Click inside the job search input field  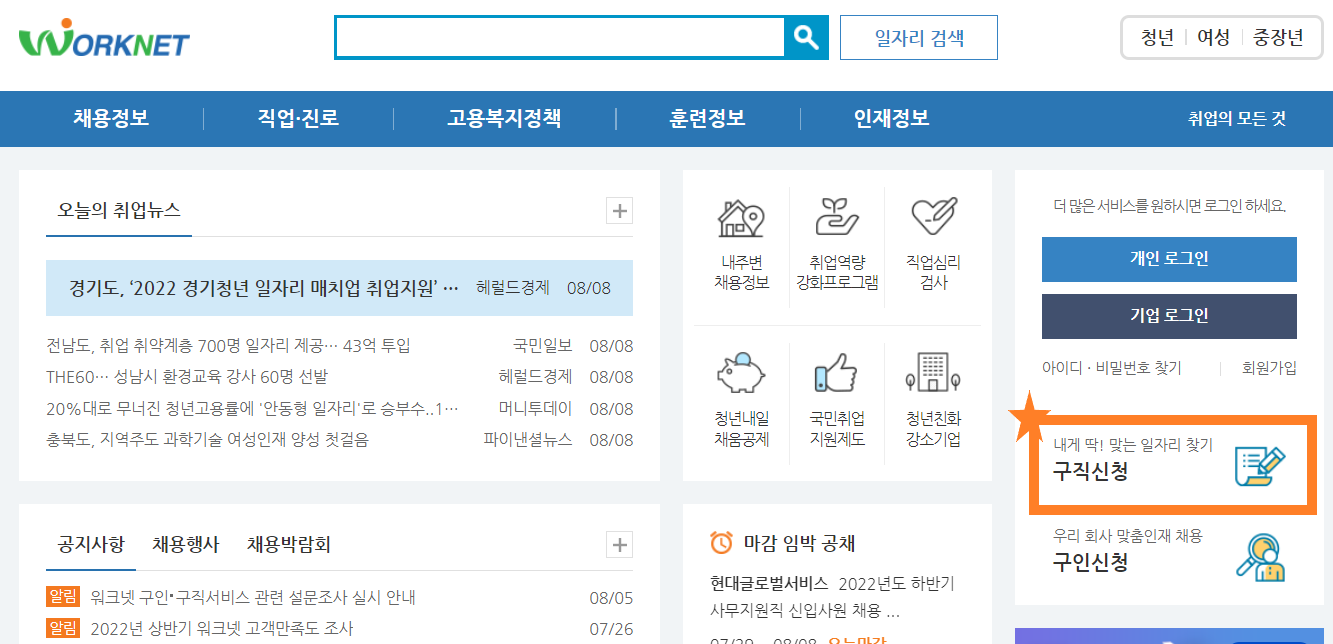(560, 38)
